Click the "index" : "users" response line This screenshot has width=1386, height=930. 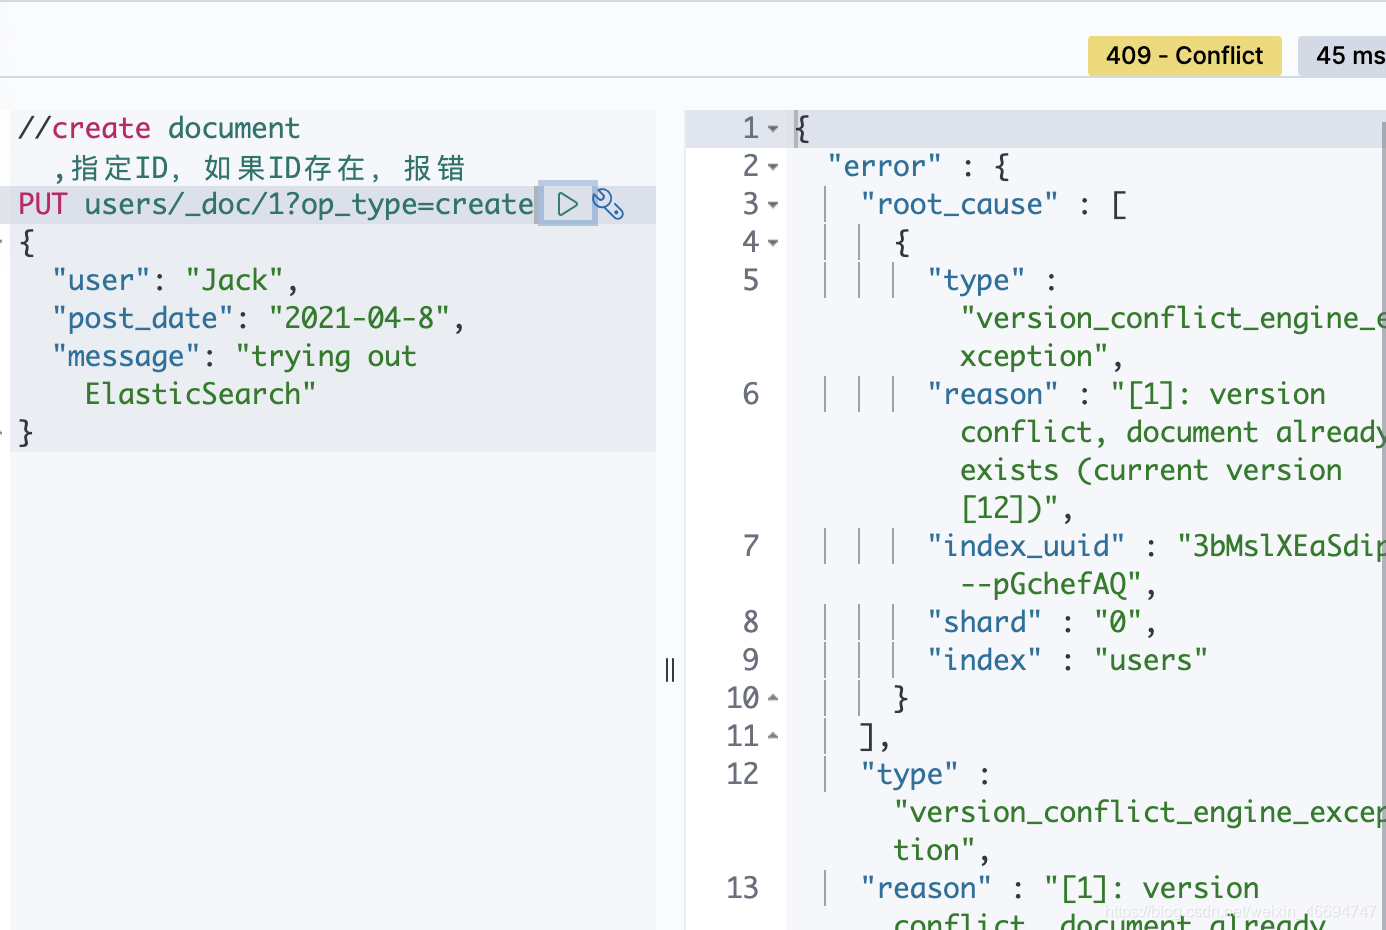pos(1067,660)
